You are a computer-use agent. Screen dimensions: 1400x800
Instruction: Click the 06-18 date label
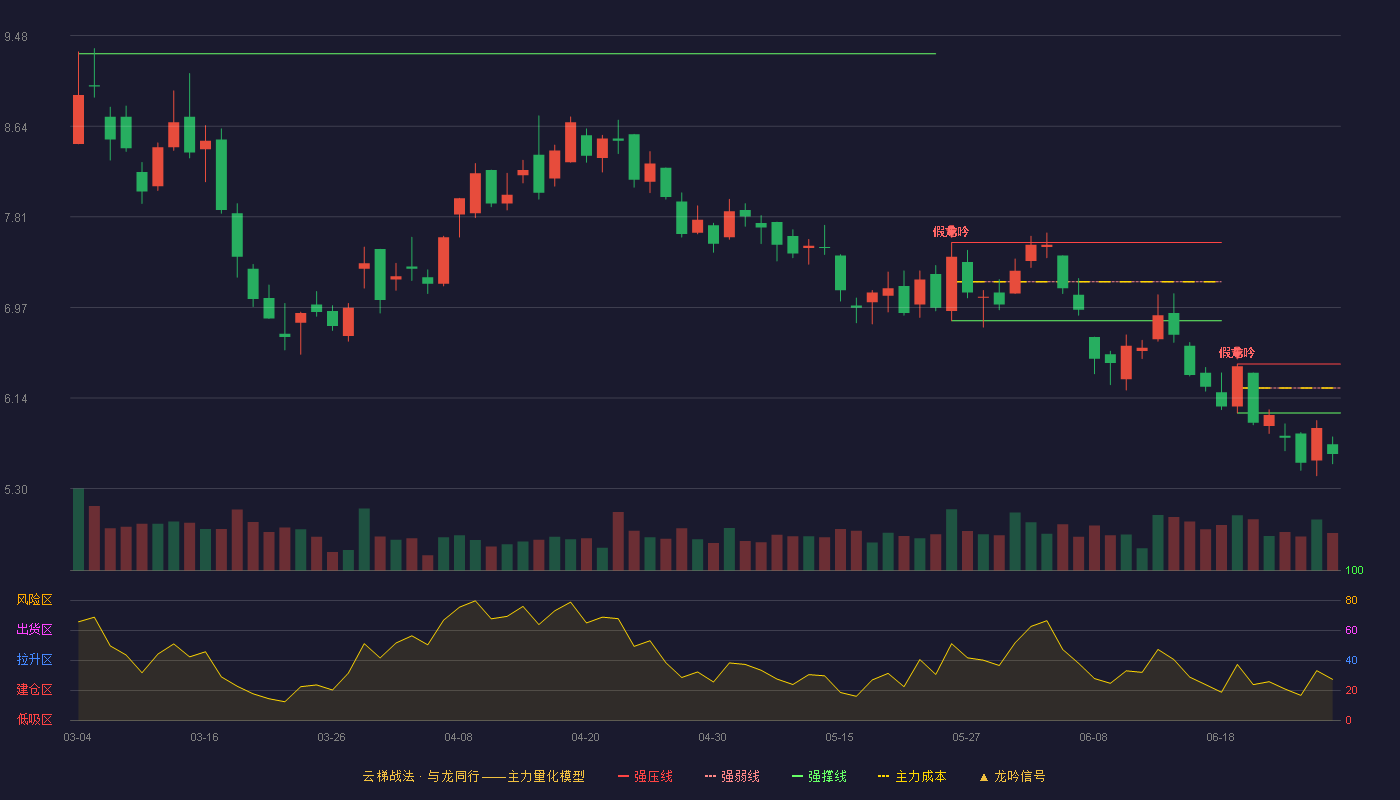[1220, 737]
